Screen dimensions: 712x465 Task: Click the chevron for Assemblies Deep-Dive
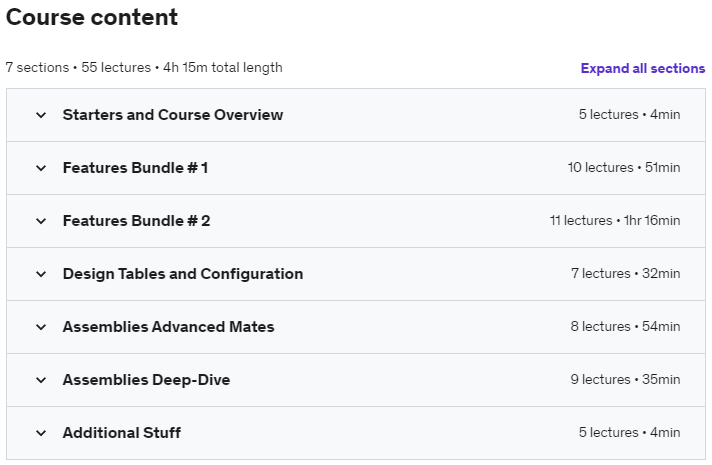click(x=41, y=380)
